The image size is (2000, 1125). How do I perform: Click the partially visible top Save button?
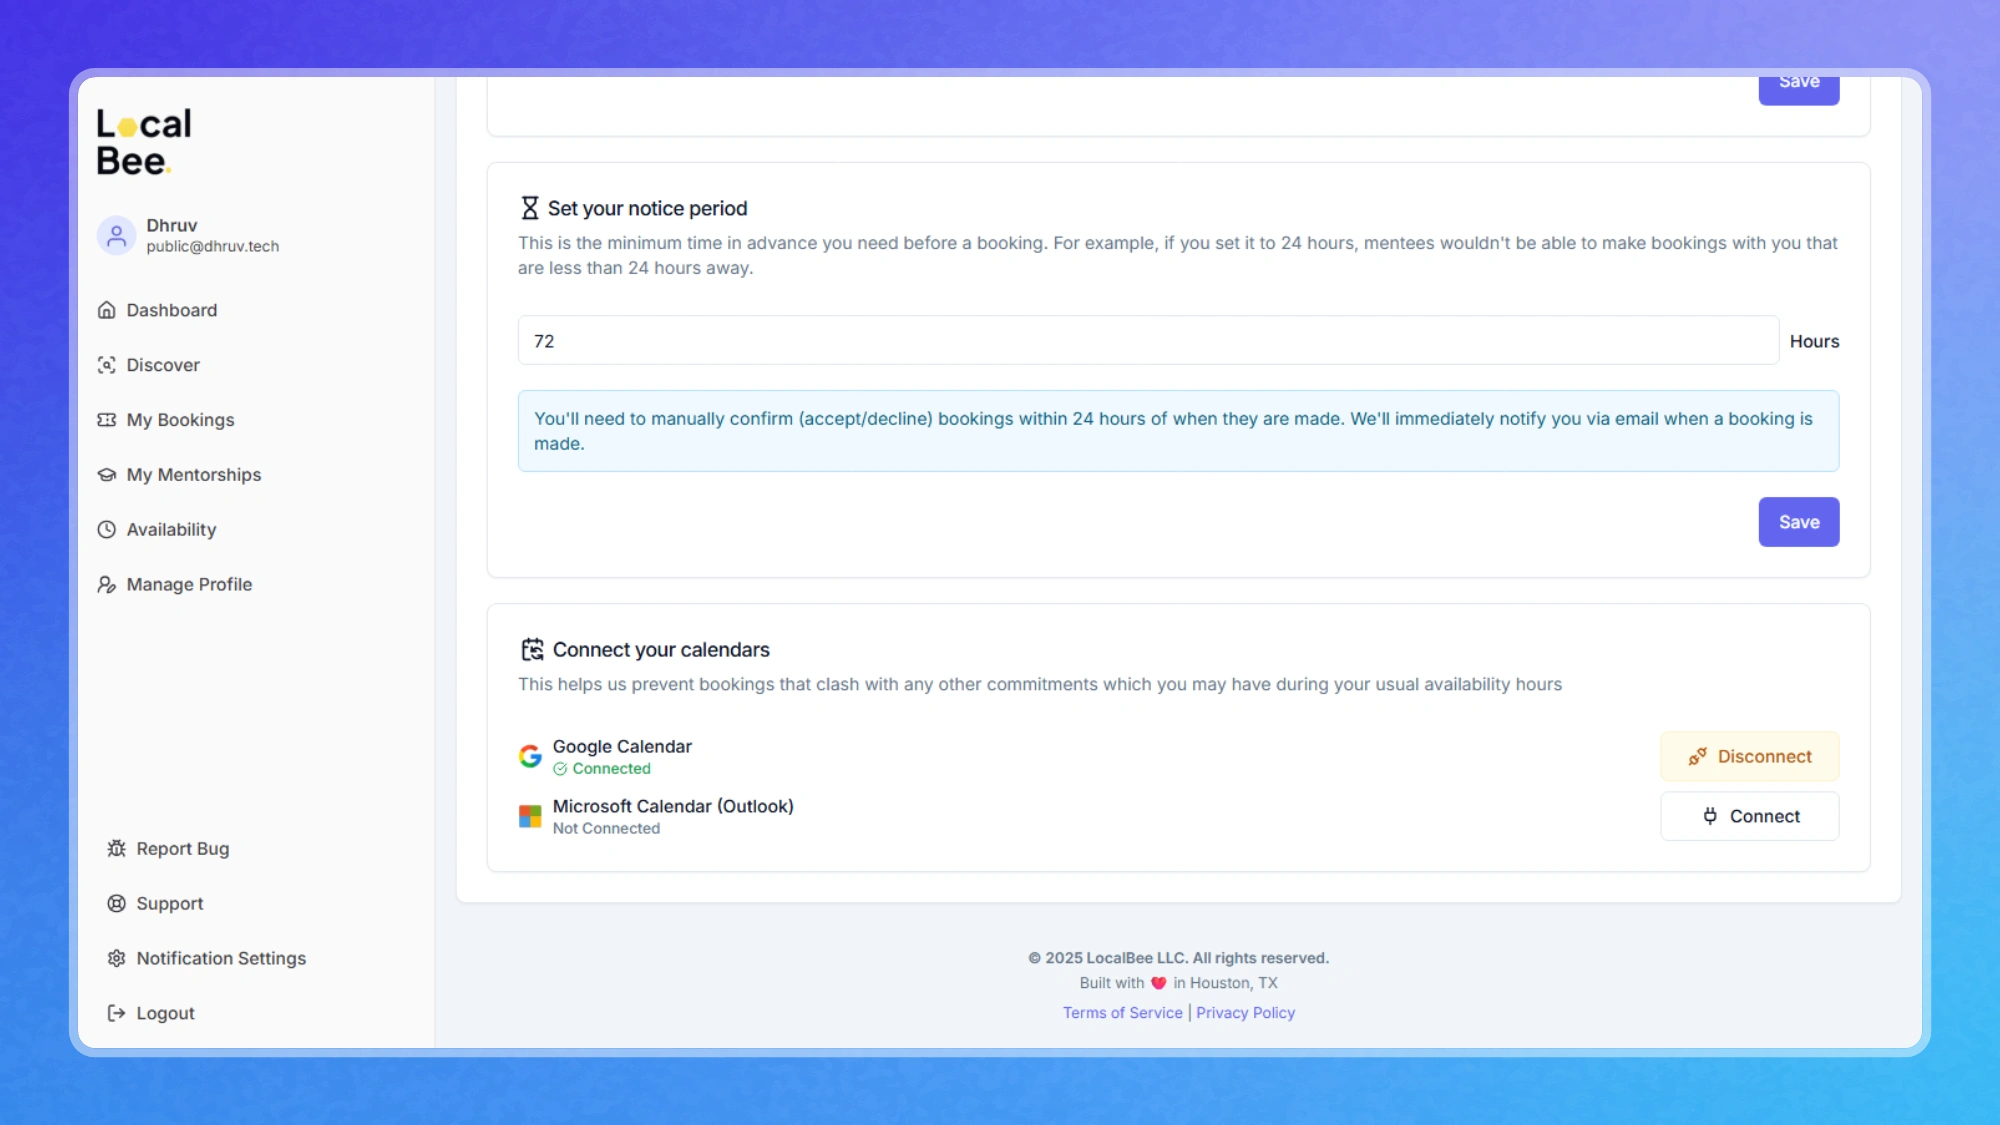click(x=1799, y=90)
